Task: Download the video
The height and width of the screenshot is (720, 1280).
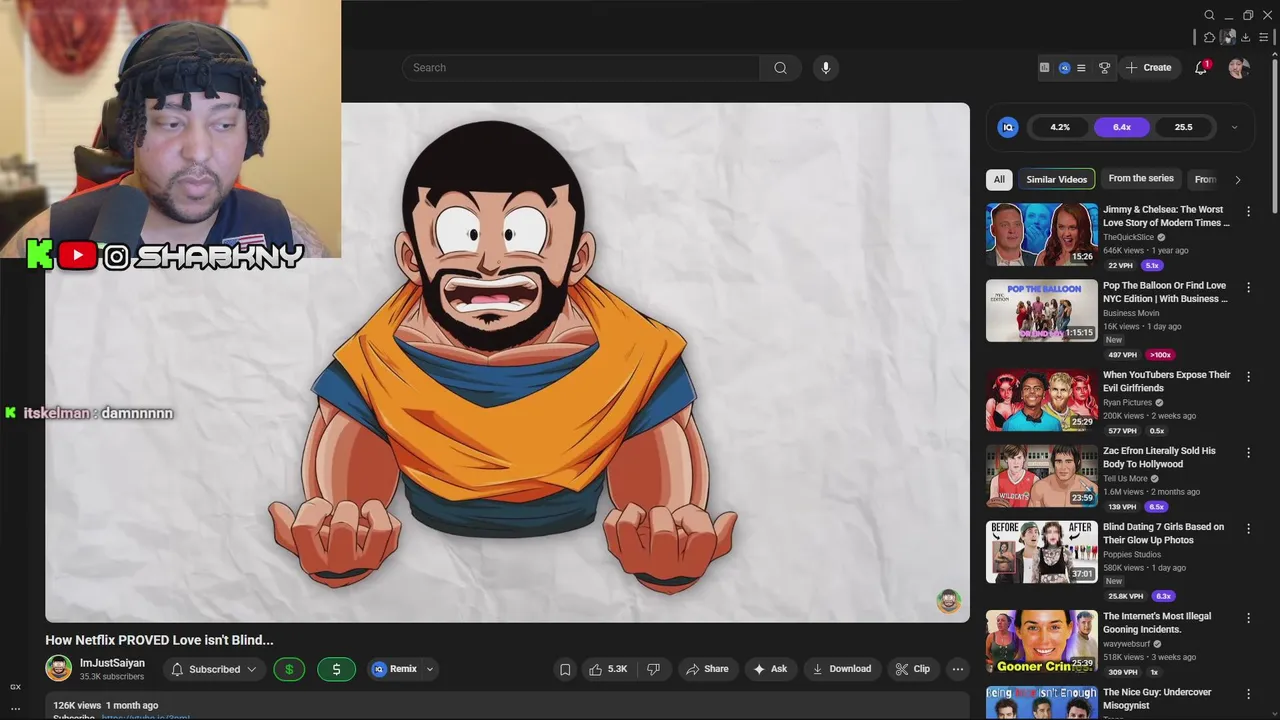Action: coord(841,669)
